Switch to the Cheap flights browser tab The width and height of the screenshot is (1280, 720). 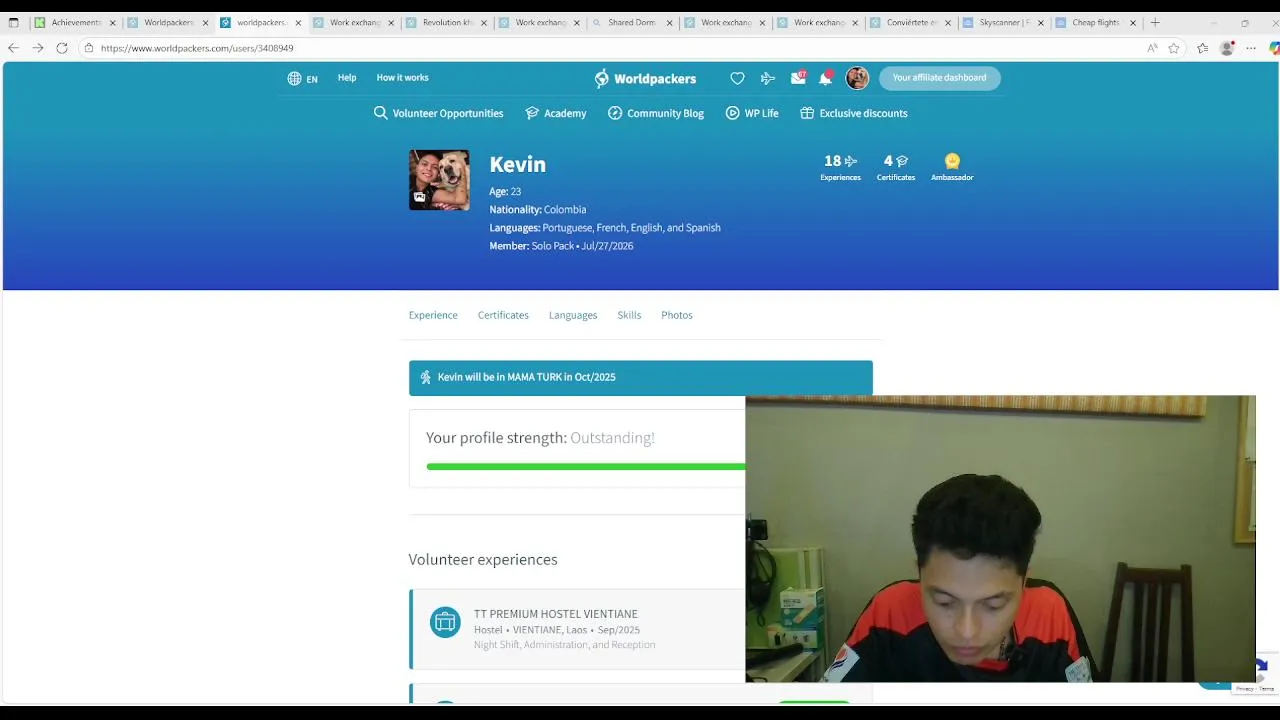1096,22
